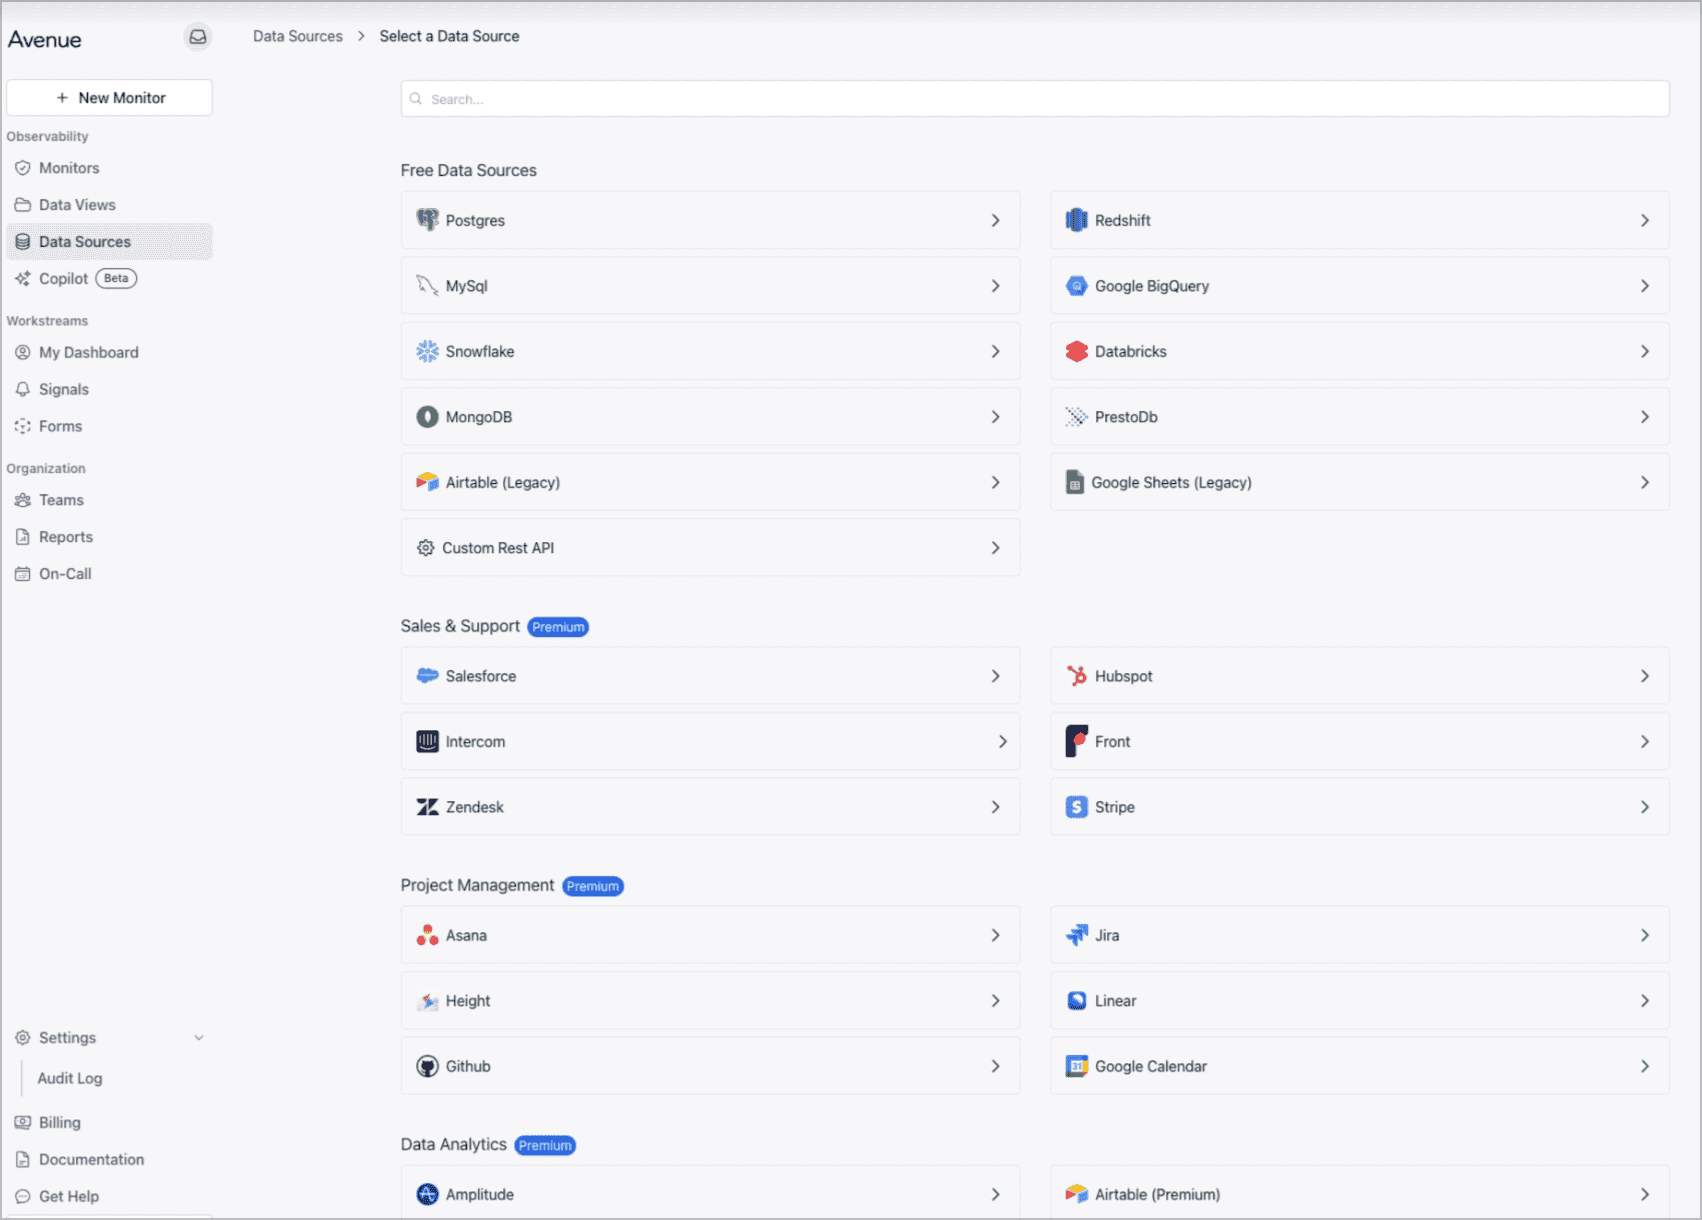Click Get Help in the sidebar
This screenshot has height=1220, width=1702.
coord(109,1197)
